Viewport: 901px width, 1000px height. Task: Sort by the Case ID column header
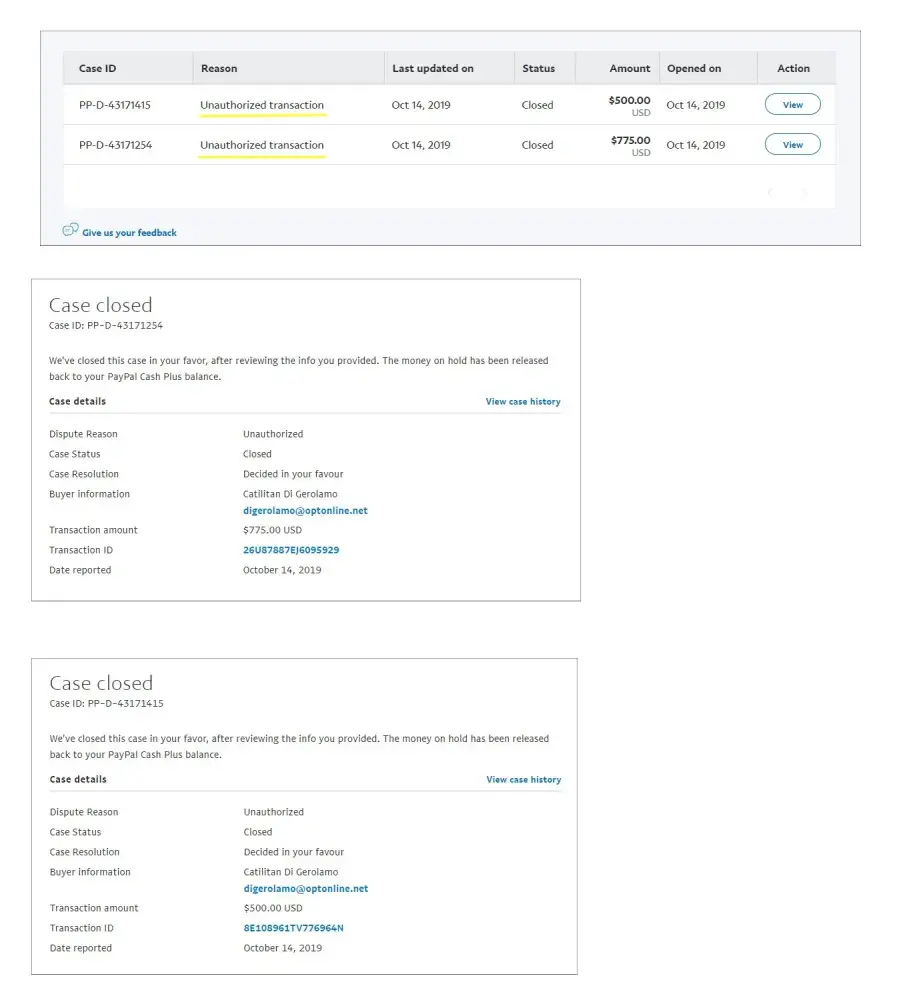pos(98,69)
